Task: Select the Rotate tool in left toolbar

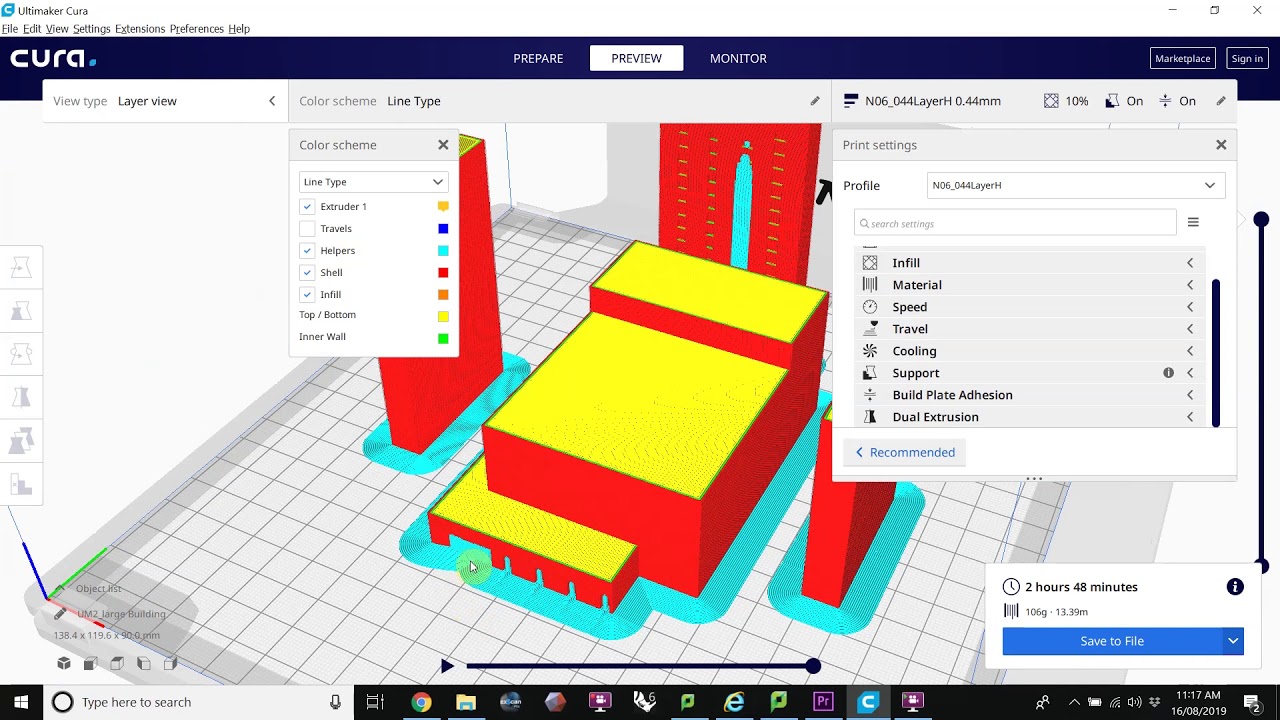Action: [x=21, y=354]
